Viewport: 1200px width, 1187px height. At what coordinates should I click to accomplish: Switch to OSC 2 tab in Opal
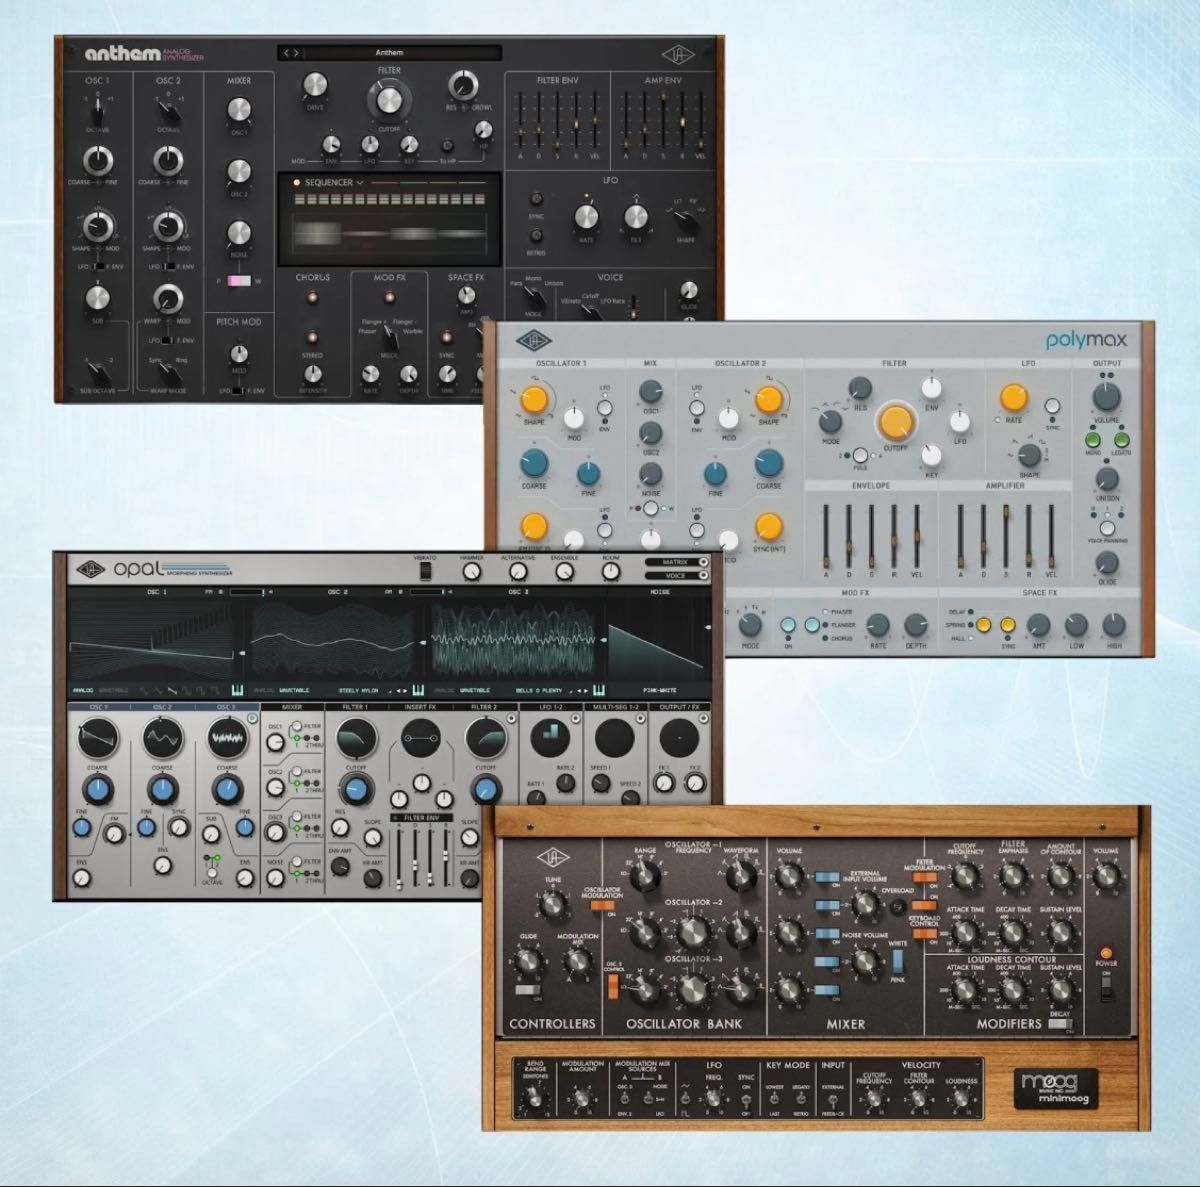(x=162, y=707)
